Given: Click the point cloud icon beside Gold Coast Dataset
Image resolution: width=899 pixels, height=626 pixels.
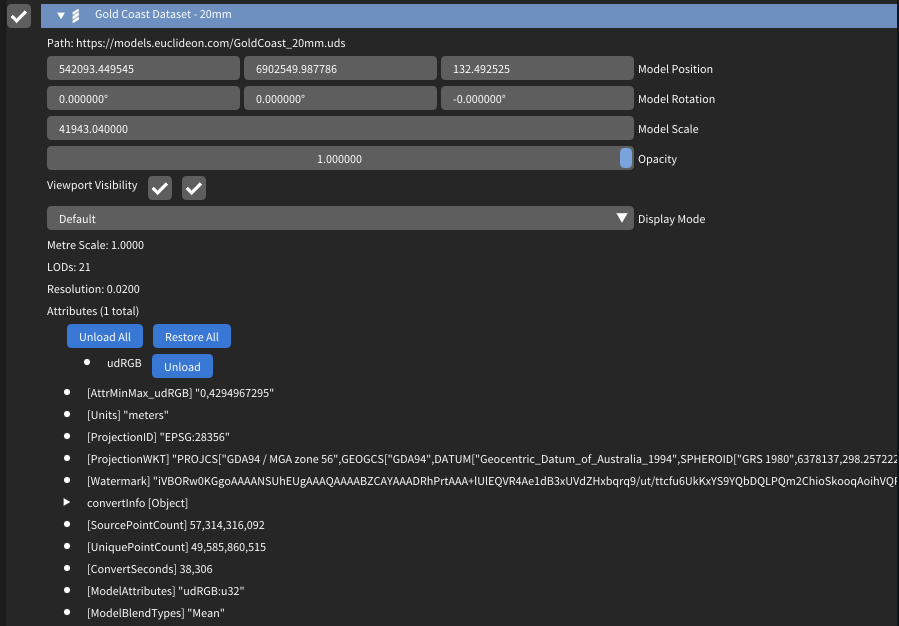Looking at the screenshot, I should pyautogui.click(x=76, y=15).
